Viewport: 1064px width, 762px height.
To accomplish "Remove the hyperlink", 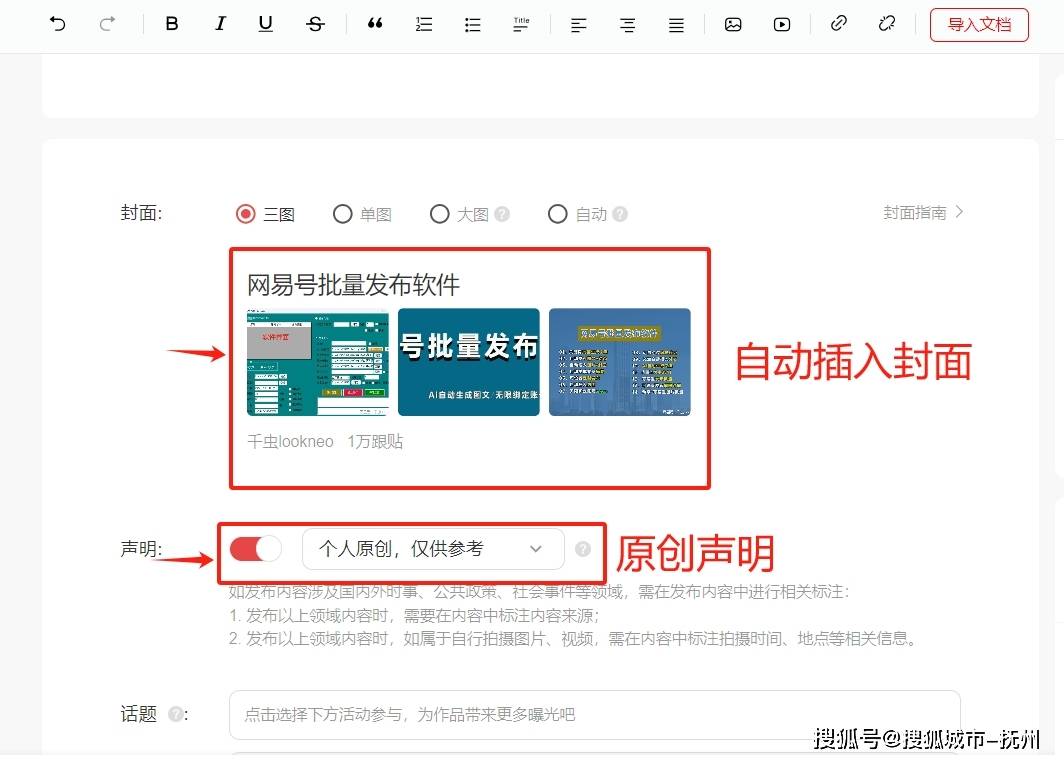I will tap(887, 24).
